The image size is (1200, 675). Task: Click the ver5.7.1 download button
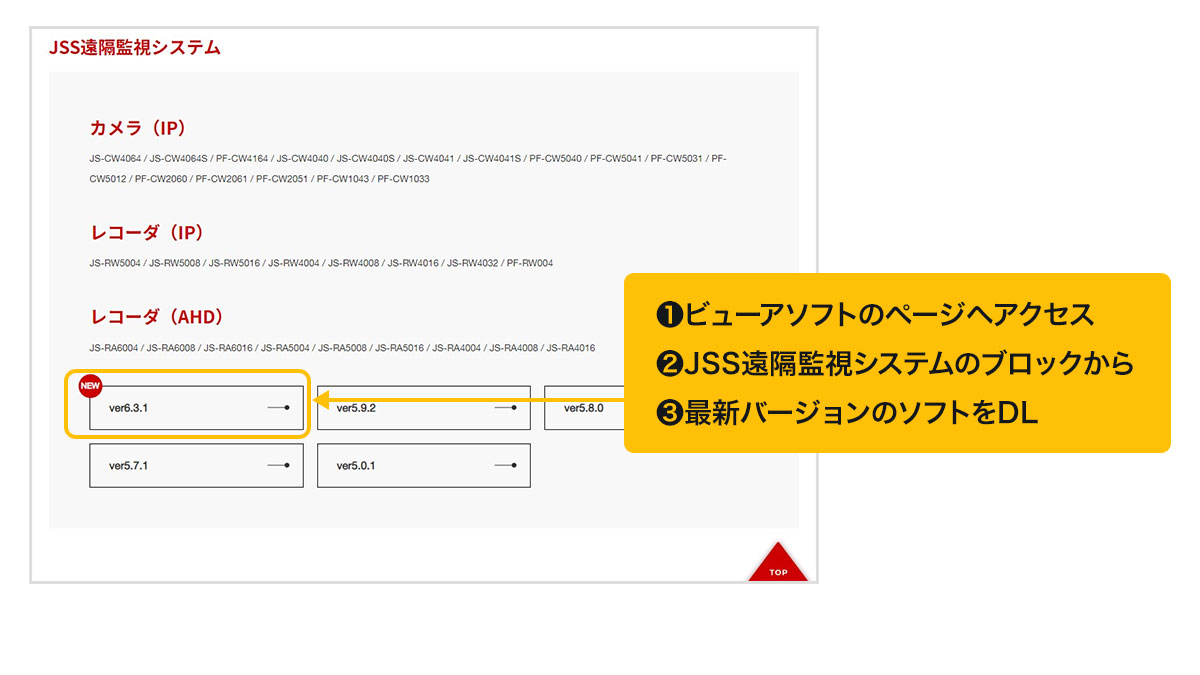click(x=196, y=466)
